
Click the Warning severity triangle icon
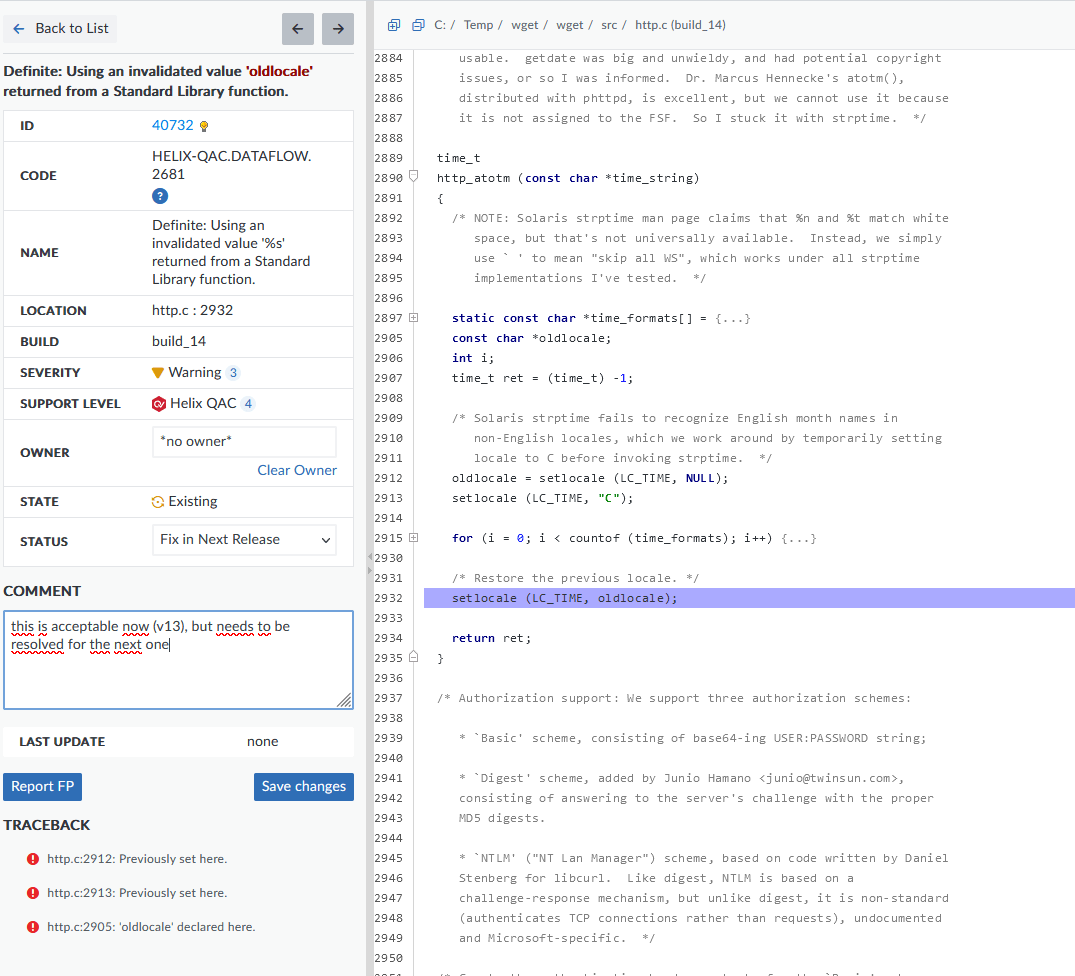(x=158, y=373)
